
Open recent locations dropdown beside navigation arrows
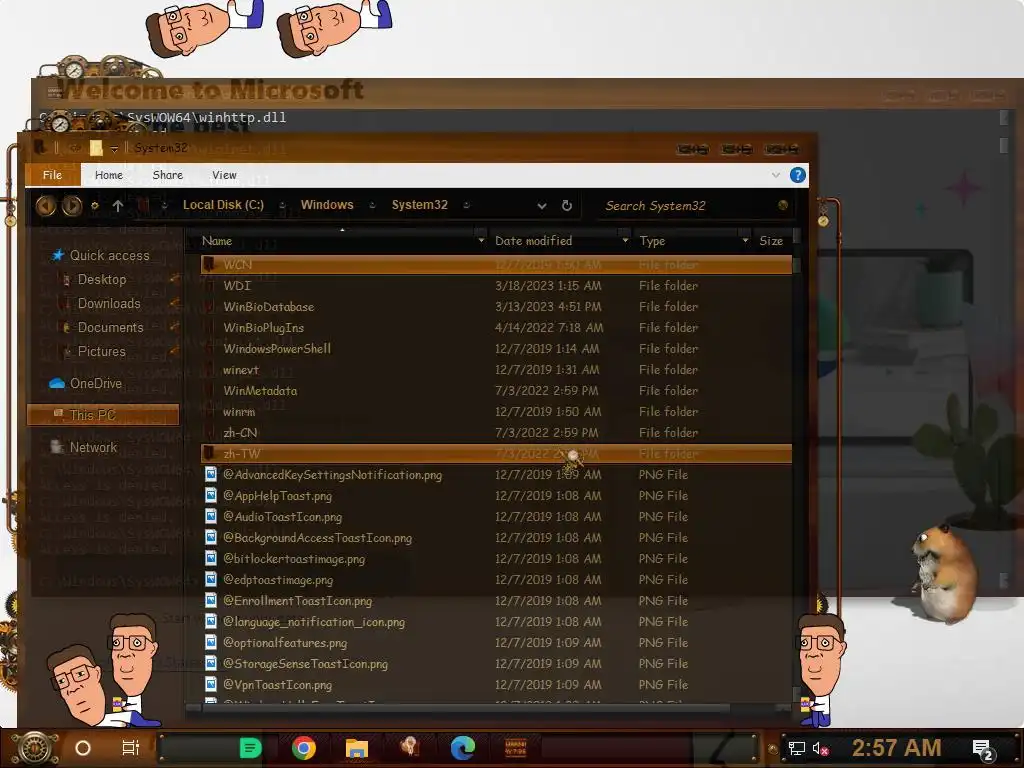coord(95,206)
